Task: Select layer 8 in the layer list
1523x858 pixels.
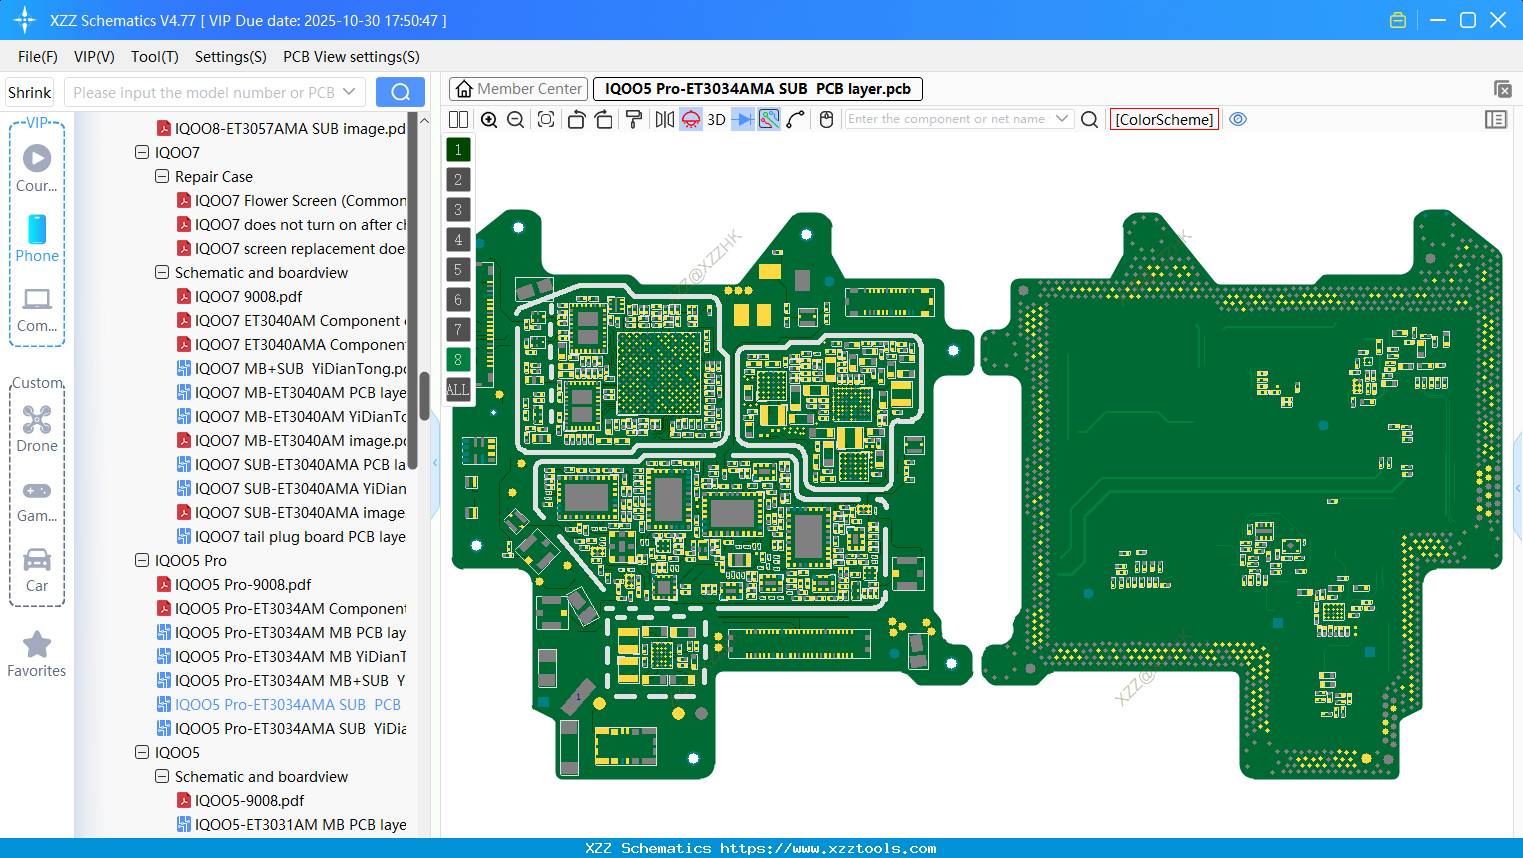Action: 457,359
